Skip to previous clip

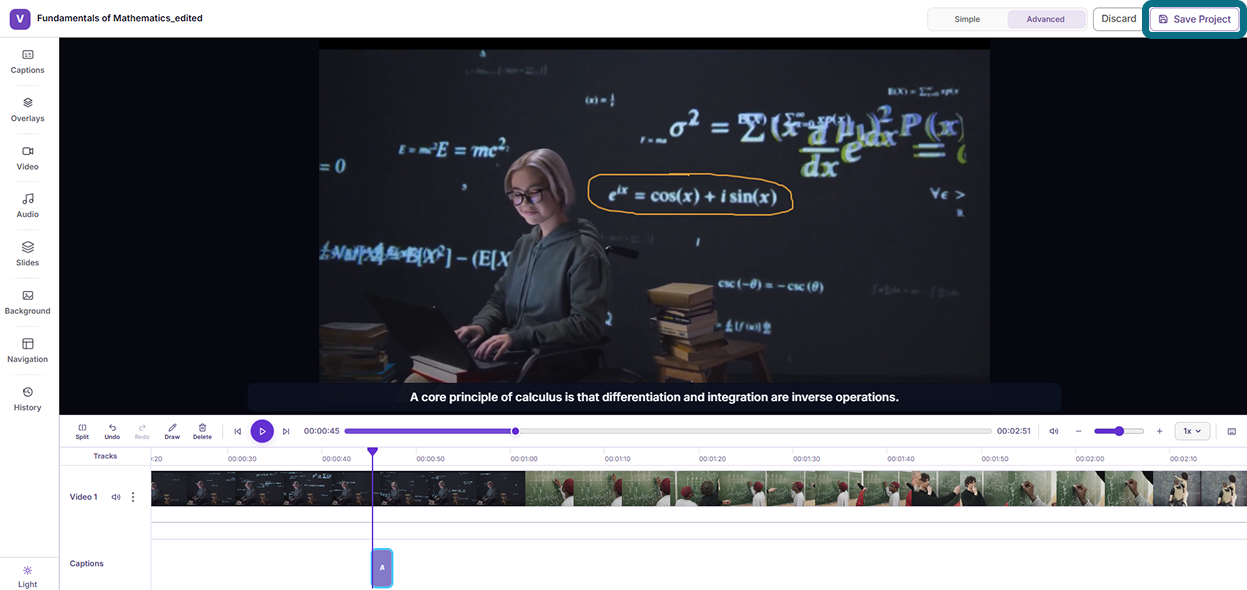click(238, 431)
